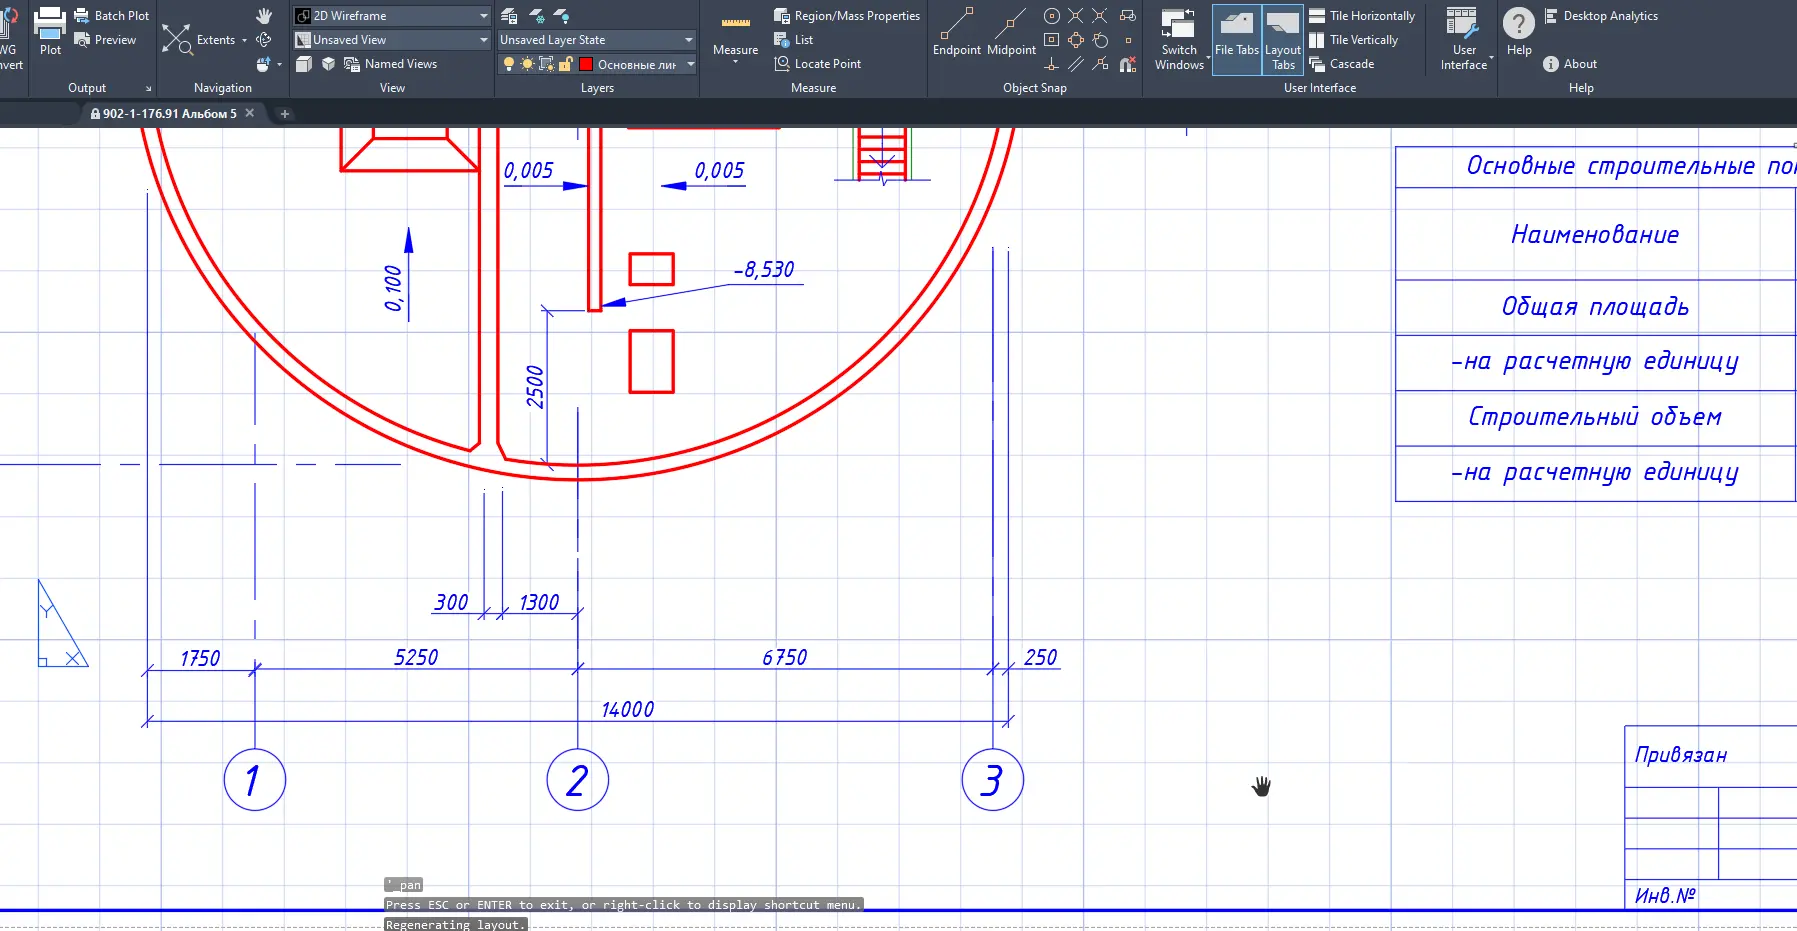Open the Unsaved Layer State dropdown
The image size is (1797, 931).
tap(688, 40)
